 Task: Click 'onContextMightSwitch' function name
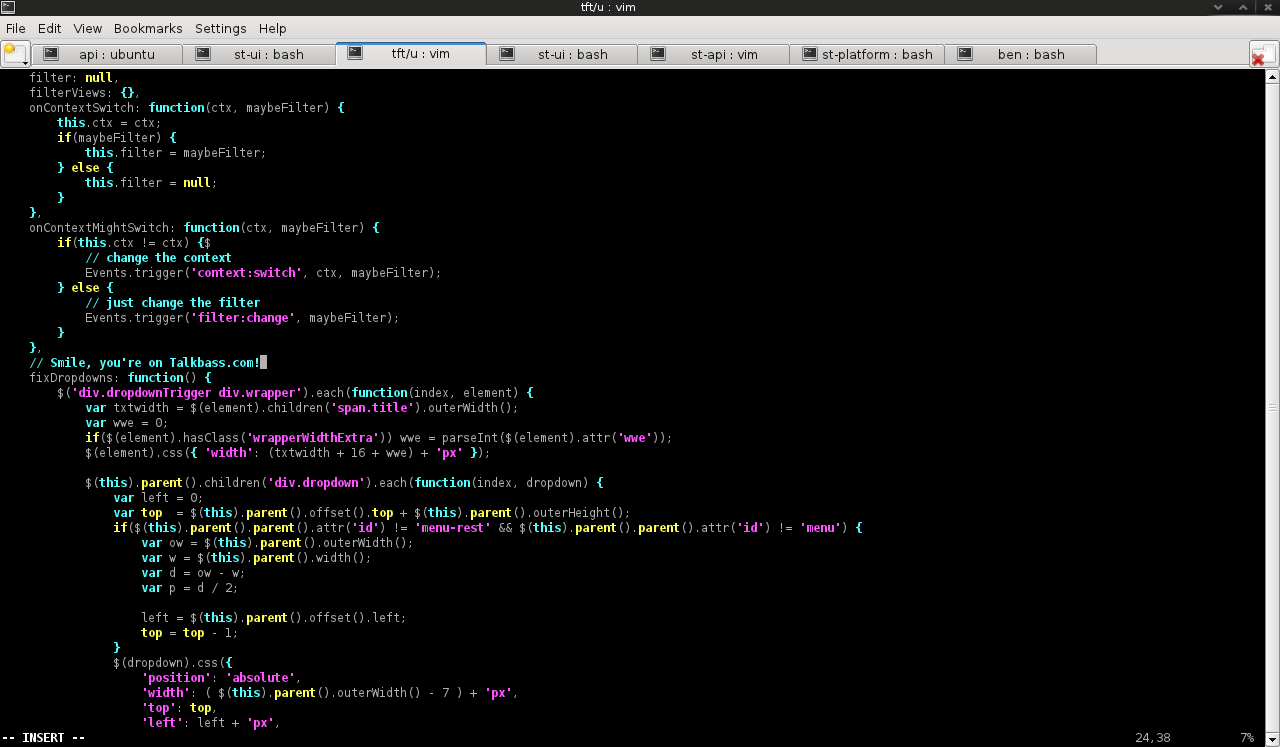click(99, 227)
